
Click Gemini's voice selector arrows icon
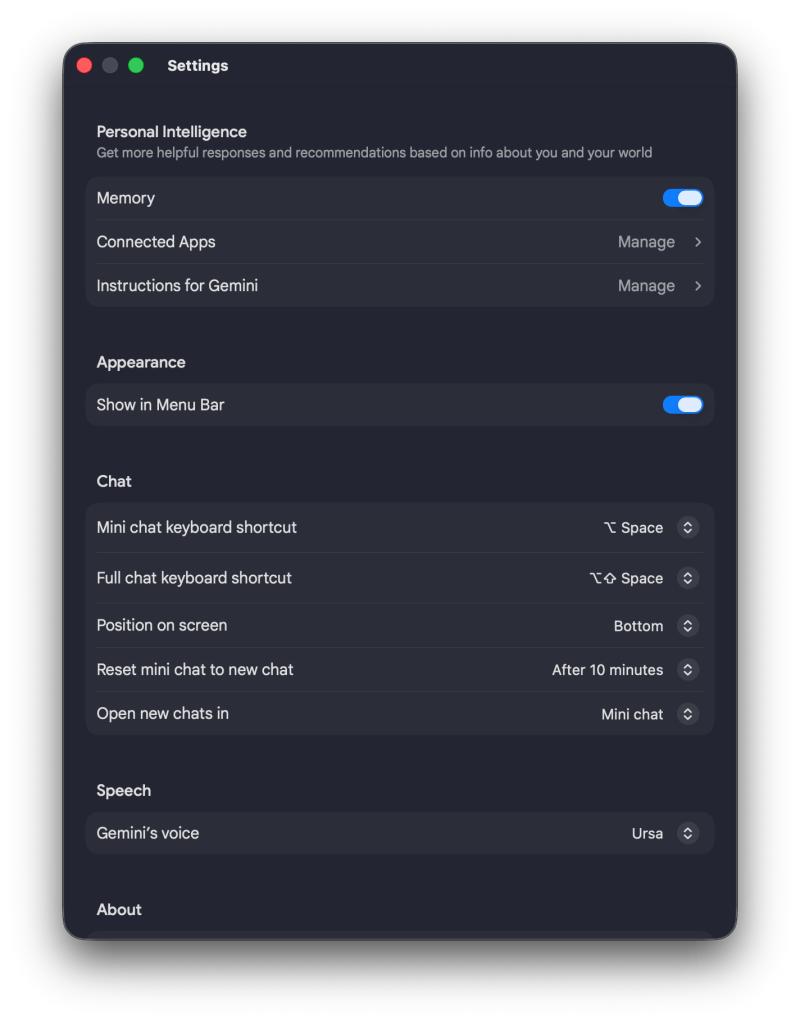click(687, 833)
